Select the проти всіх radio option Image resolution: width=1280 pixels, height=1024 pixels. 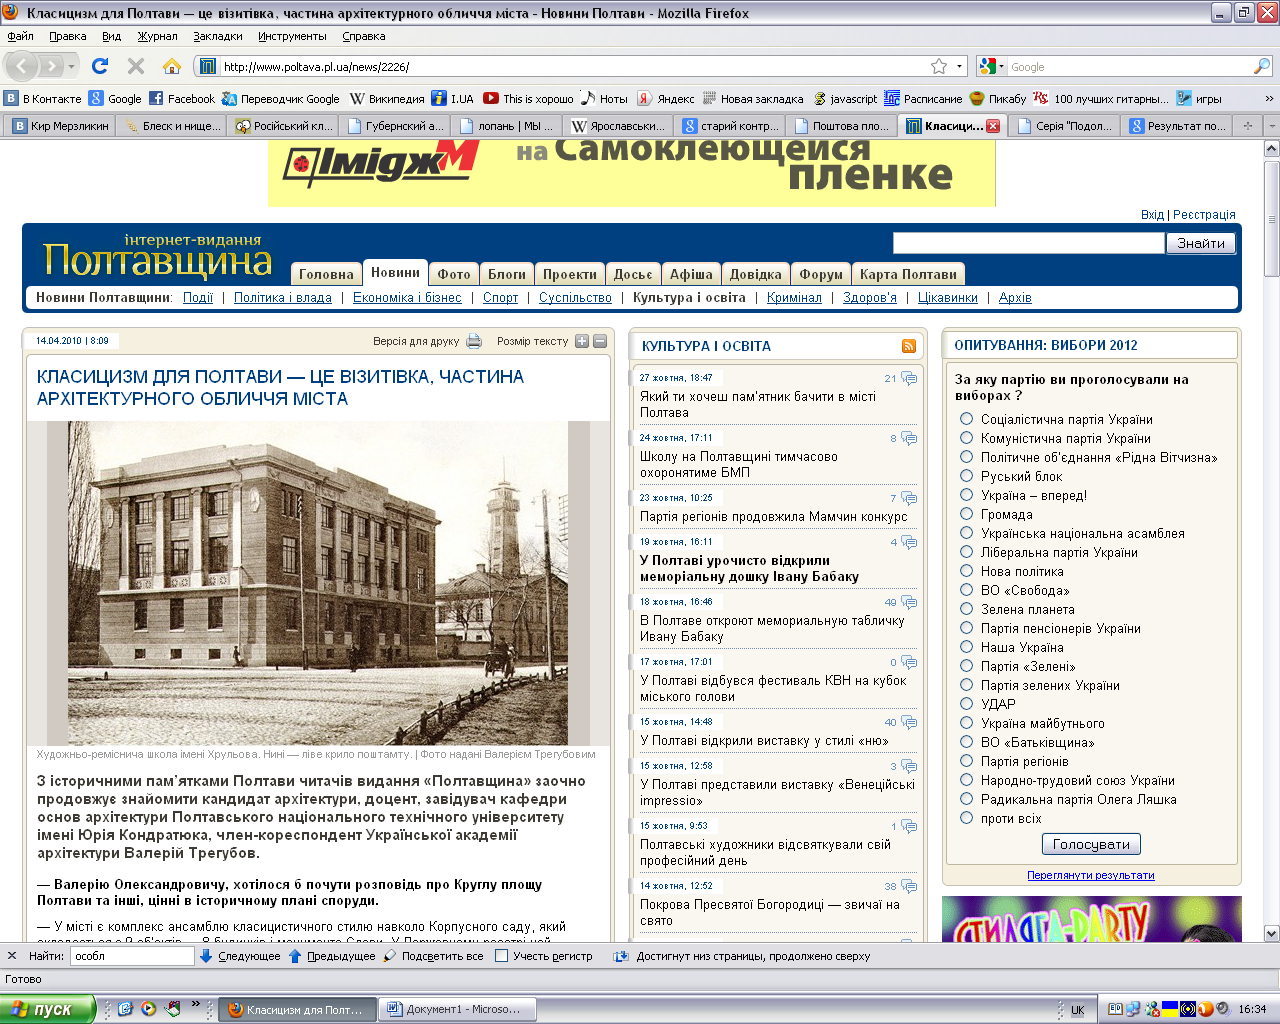pyautogui.click(x=966, y=818)
